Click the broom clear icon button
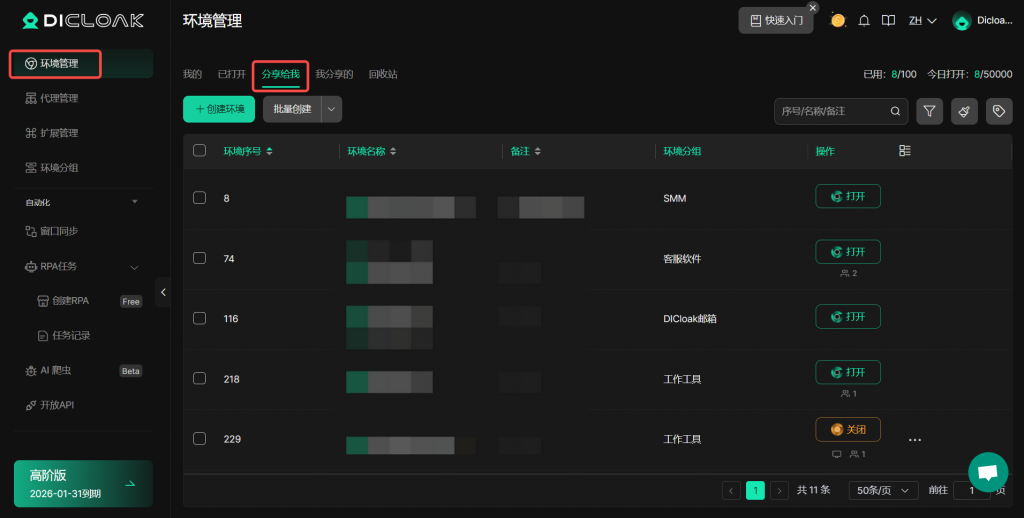 [x=964, y=111]
